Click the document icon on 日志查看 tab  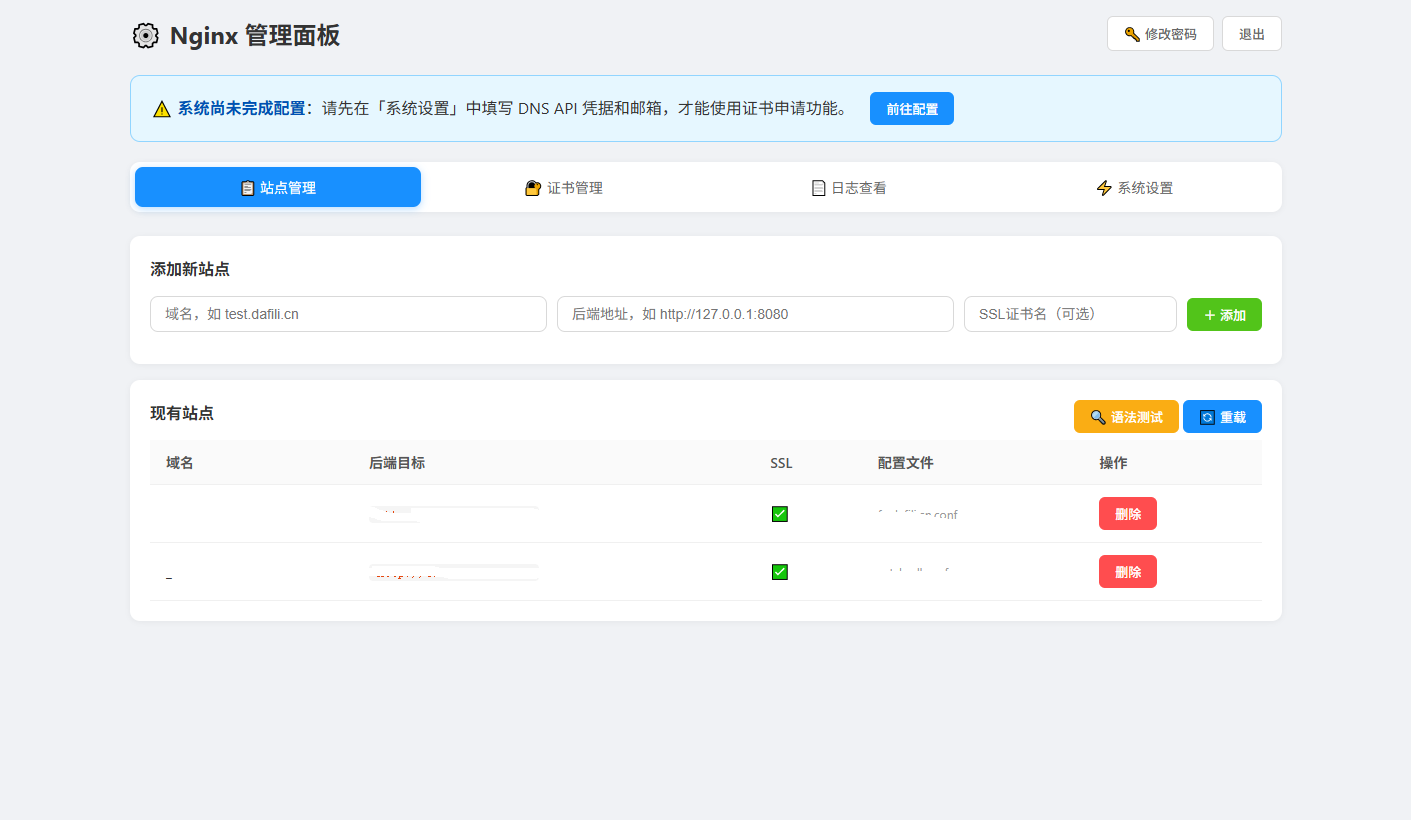coord(818,188)
